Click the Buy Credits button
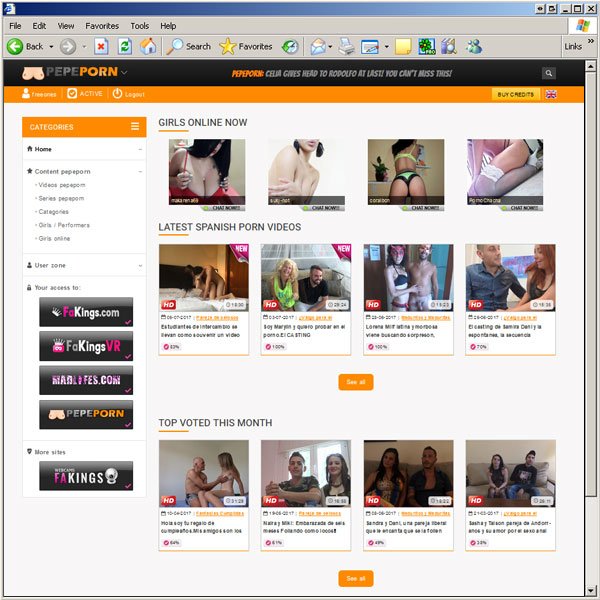This screenshot has width=600, height=600. coord(516,94)
